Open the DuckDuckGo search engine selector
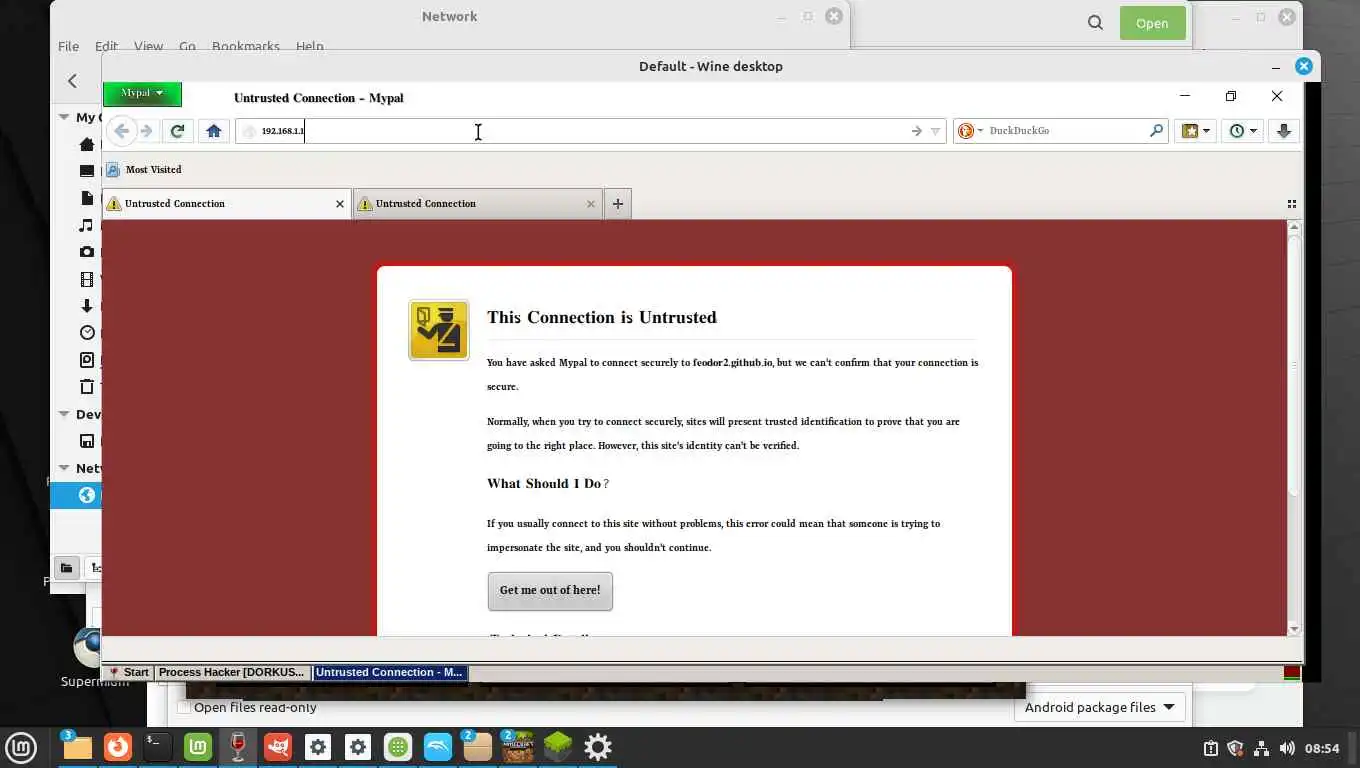Image resolution: width=1360 pixels, height=768 pixels. point(970,131)
